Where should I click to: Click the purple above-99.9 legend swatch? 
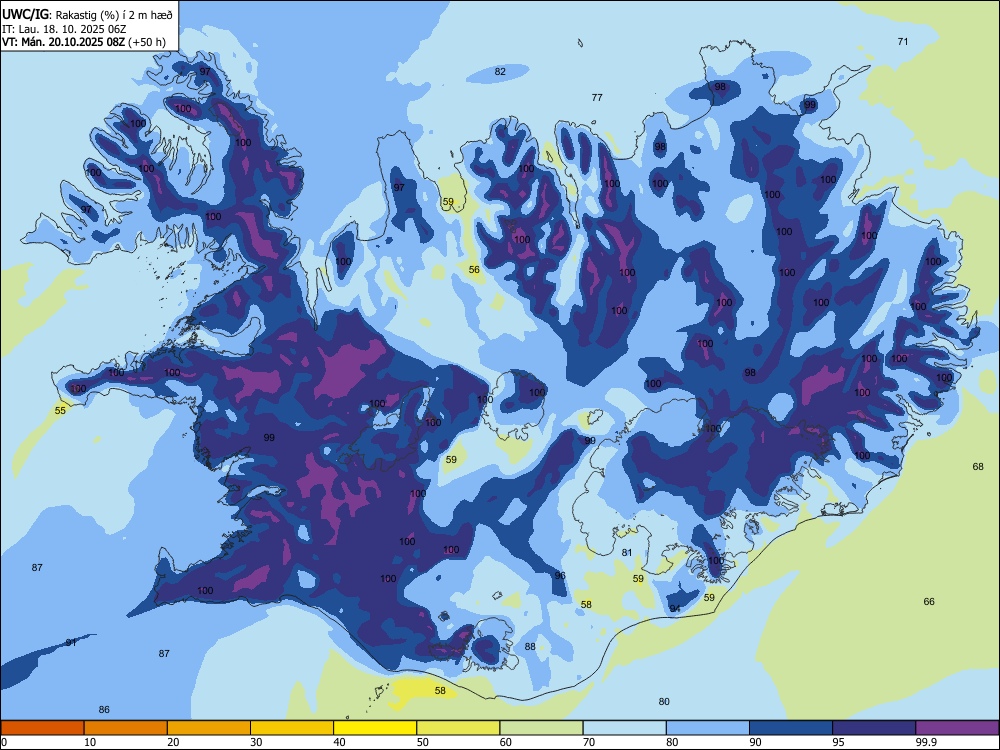(957, 728)
